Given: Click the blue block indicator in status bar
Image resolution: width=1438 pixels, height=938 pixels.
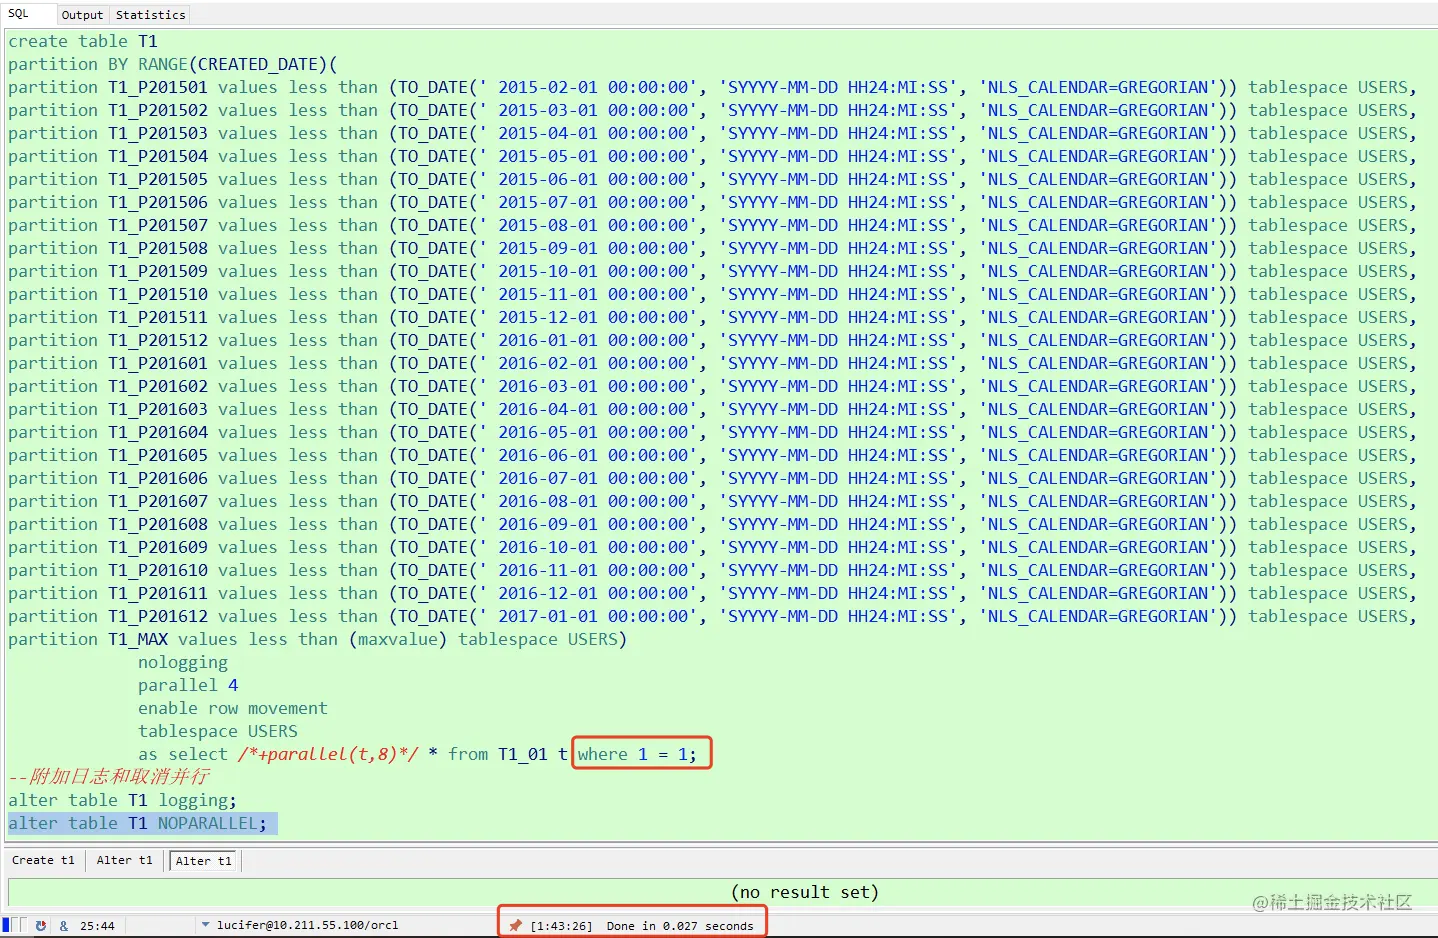Looking at the screenshot, I should pyautogui.click(x=6, y=925).
